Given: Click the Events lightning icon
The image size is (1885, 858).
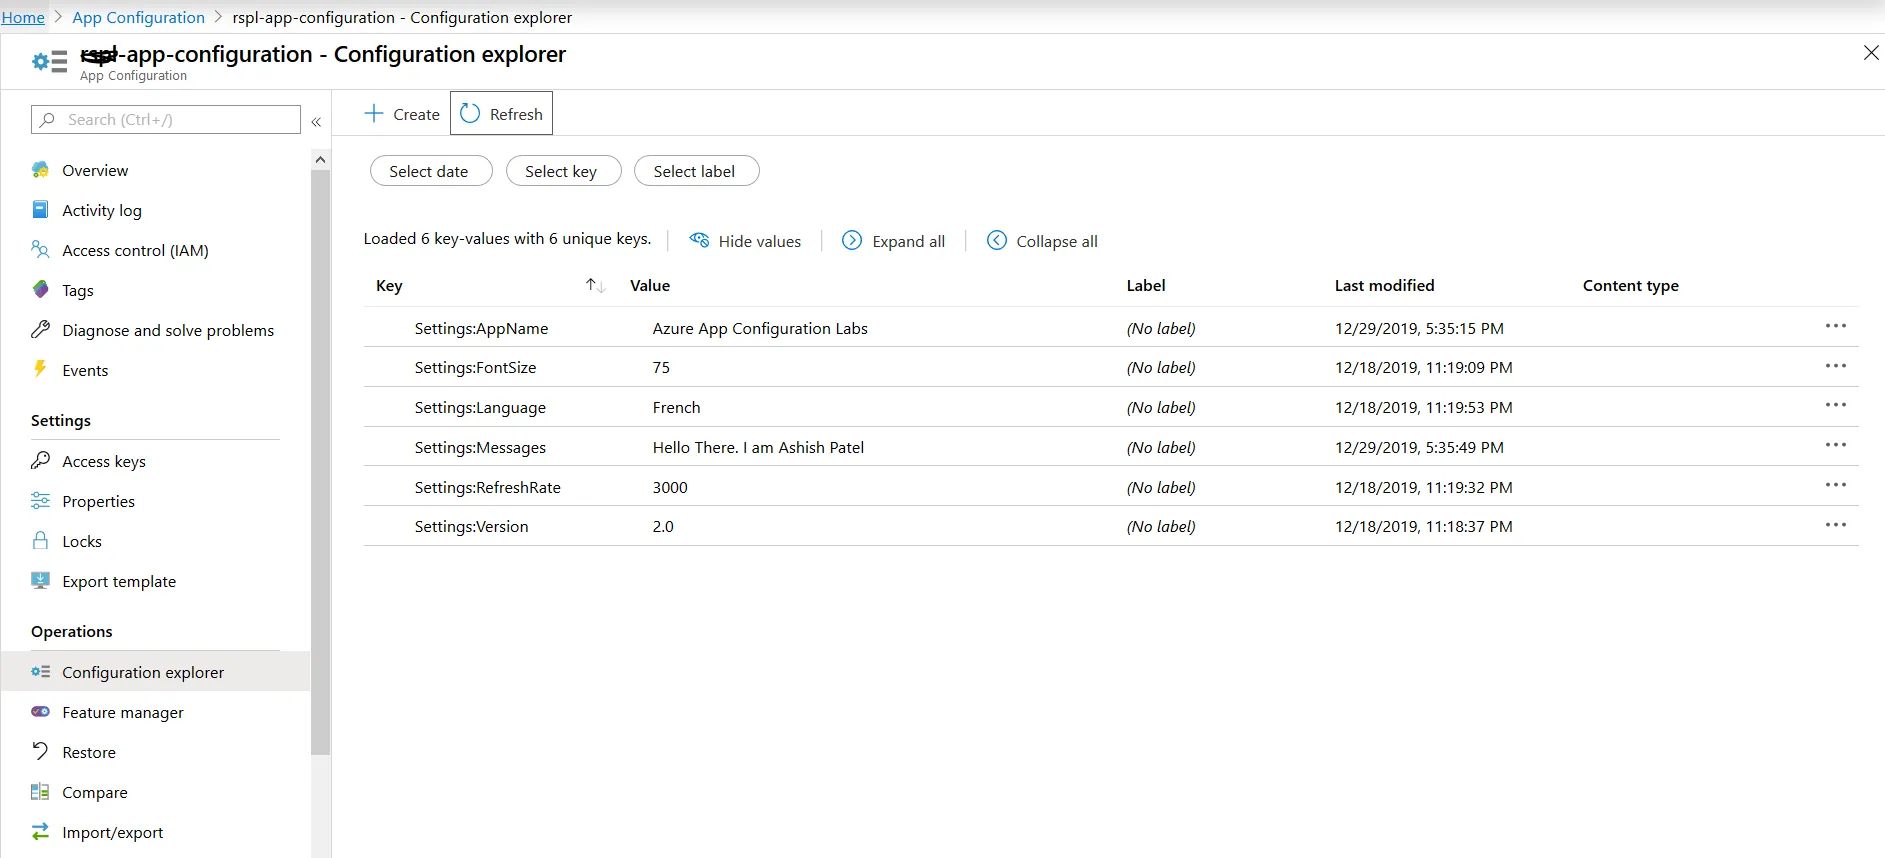Looking at the screenshot, I should click(40, 370).
